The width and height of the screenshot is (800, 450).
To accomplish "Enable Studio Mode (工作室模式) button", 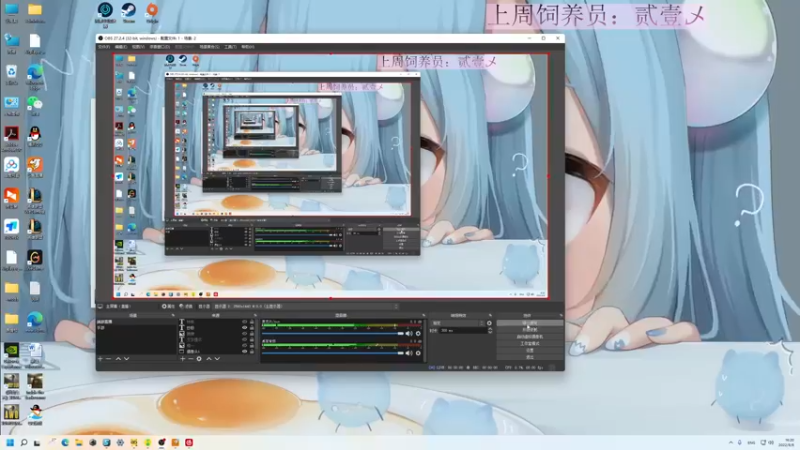I will click(x=530, y=344).
